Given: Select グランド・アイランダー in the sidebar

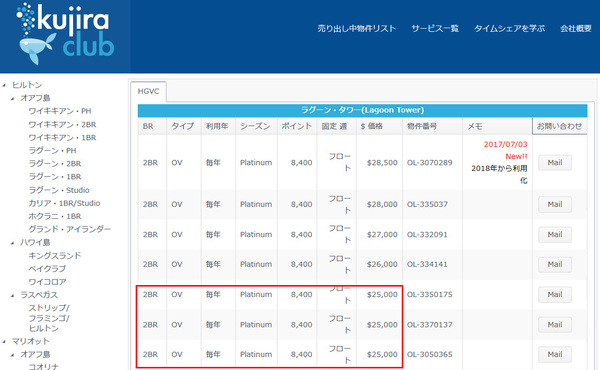Looking at the screenshot, I should pos(70,229).
